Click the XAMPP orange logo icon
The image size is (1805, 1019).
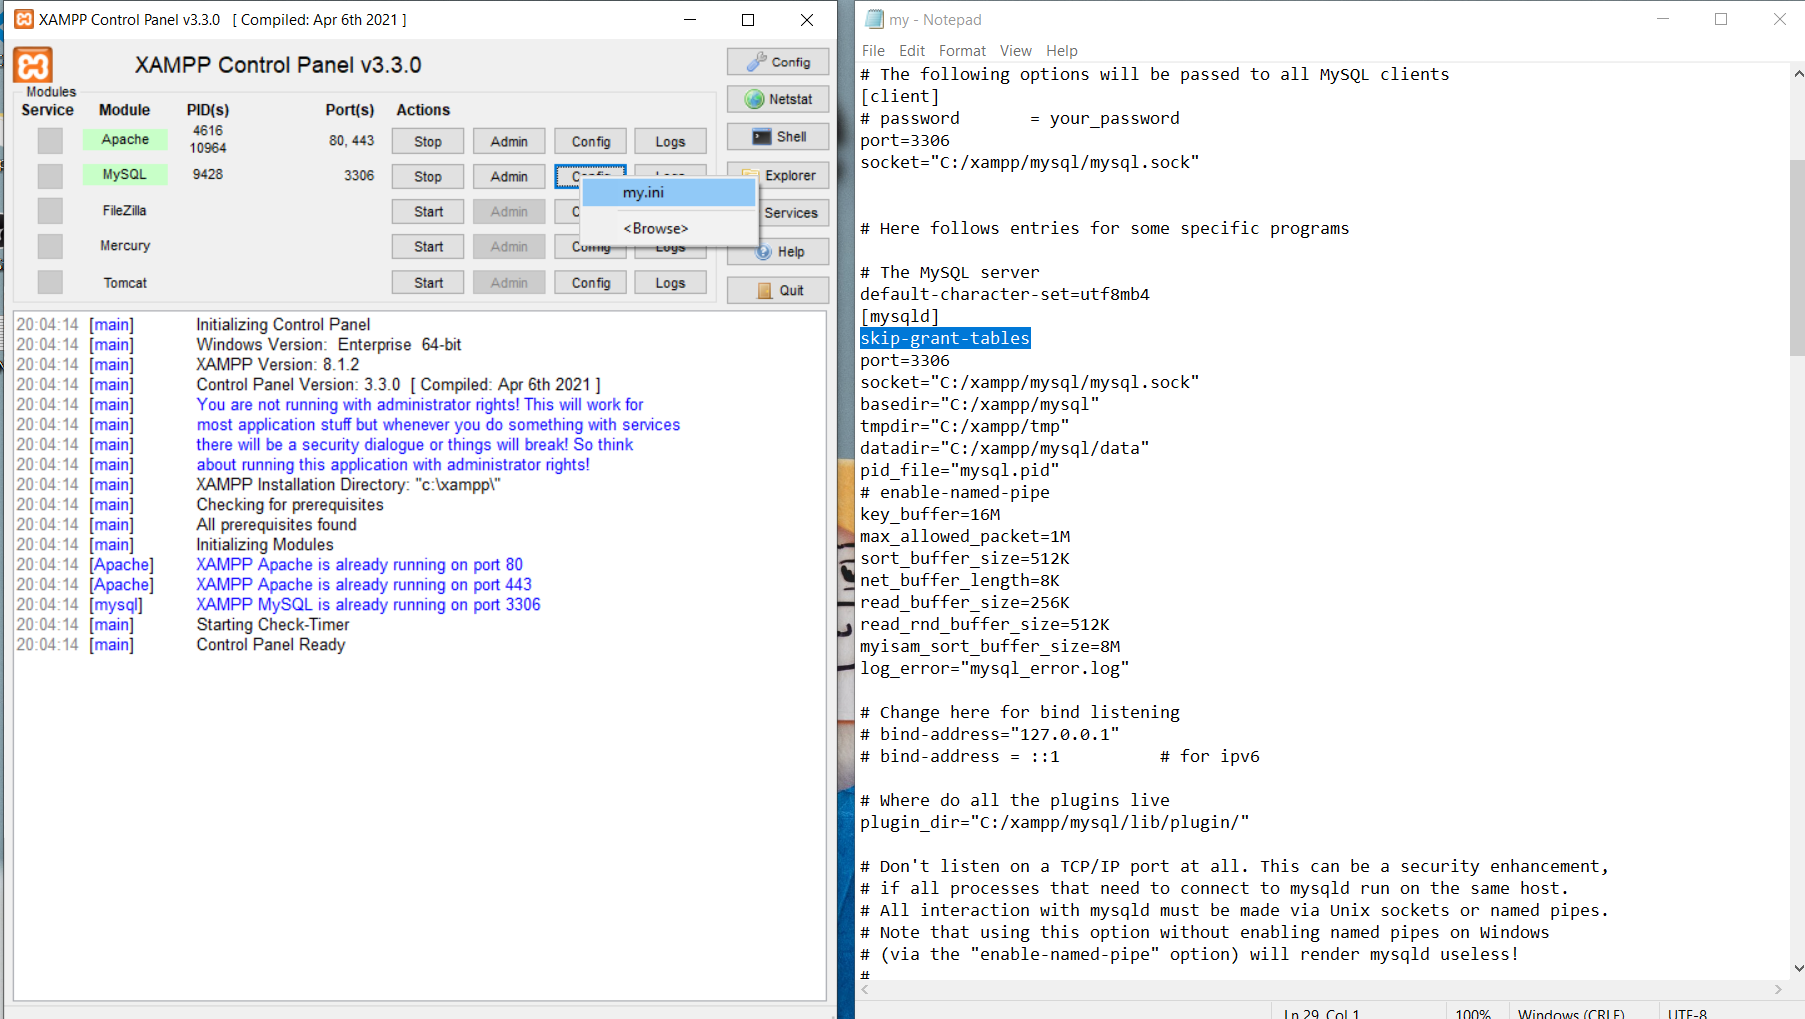coord(33,66)
